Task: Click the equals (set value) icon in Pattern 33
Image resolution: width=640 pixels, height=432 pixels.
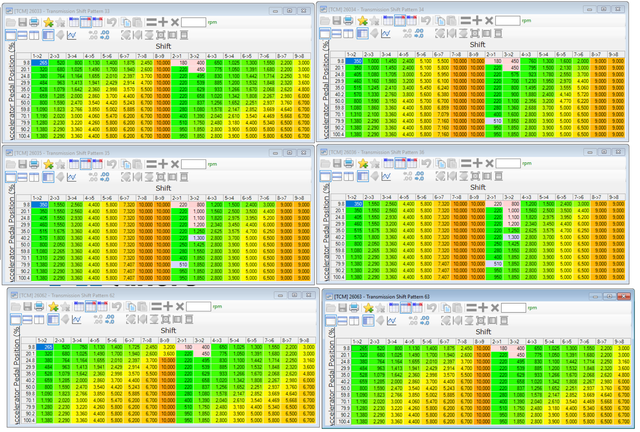Action: click(151, 22)
